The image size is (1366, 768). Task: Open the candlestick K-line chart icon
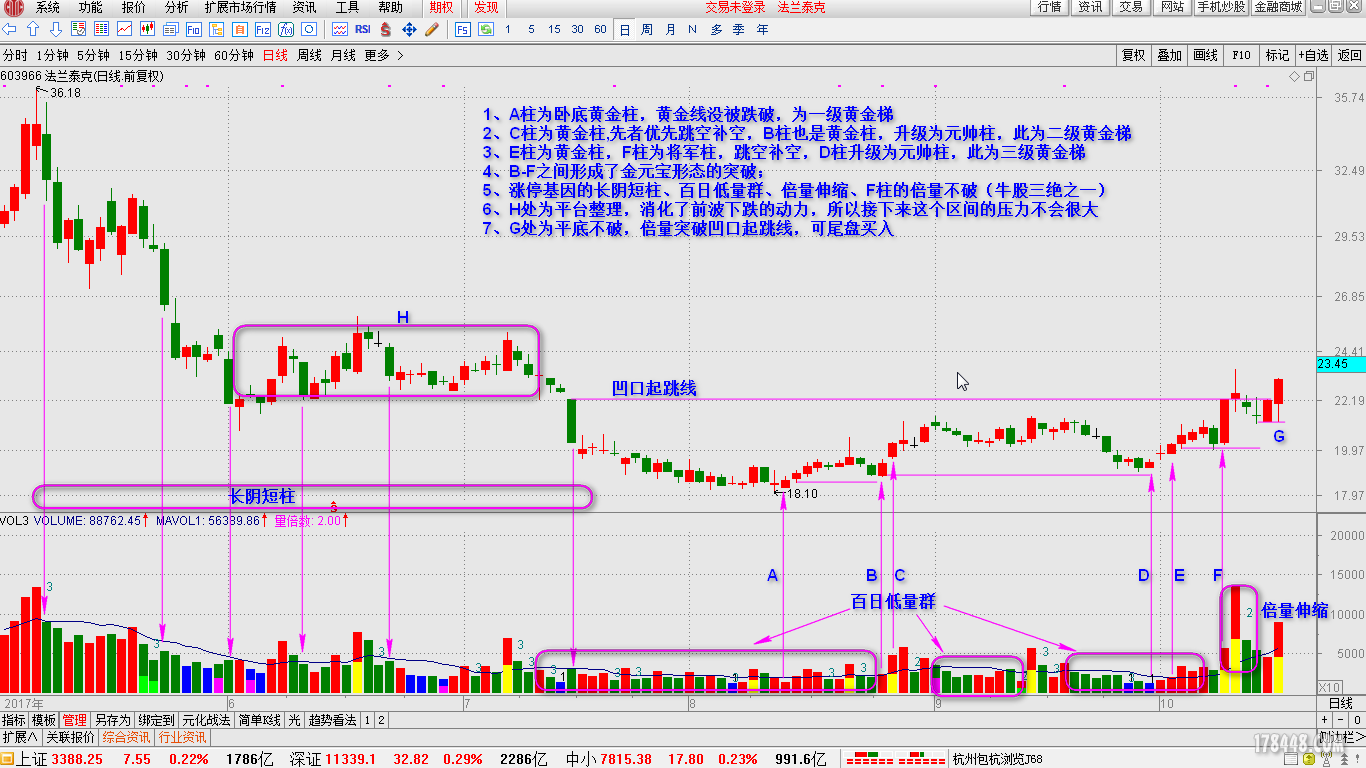pos(145,30)
